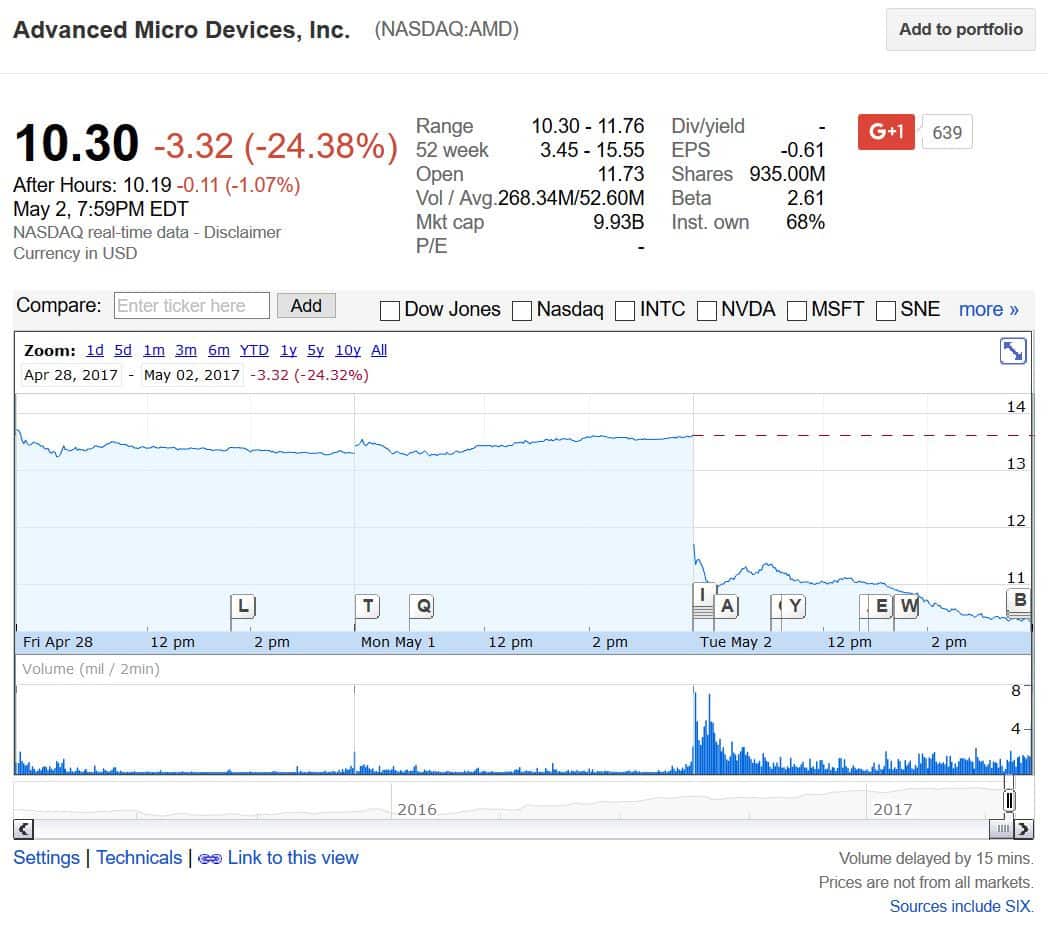Open the Disclaimer link
Viewport: 1048px width, 930px height.
tap(242, 232)
